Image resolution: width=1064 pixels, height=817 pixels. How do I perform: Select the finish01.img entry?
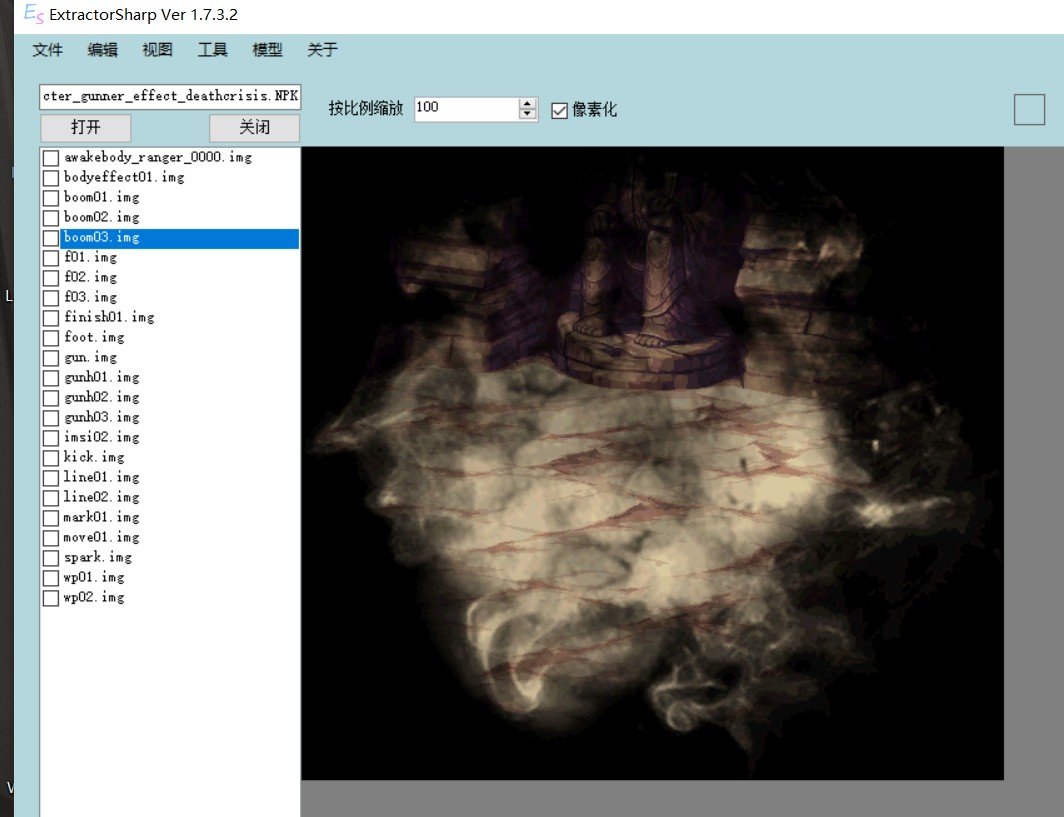click(x=109, y=318)
